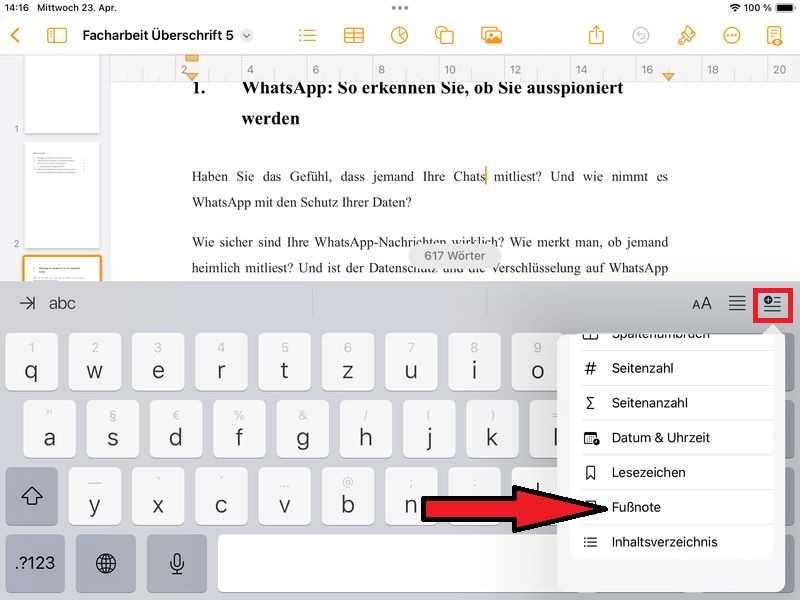Tap the insert element menu button
The height and width of the screenshot is (600, 800).
click(x=772, y=304)
